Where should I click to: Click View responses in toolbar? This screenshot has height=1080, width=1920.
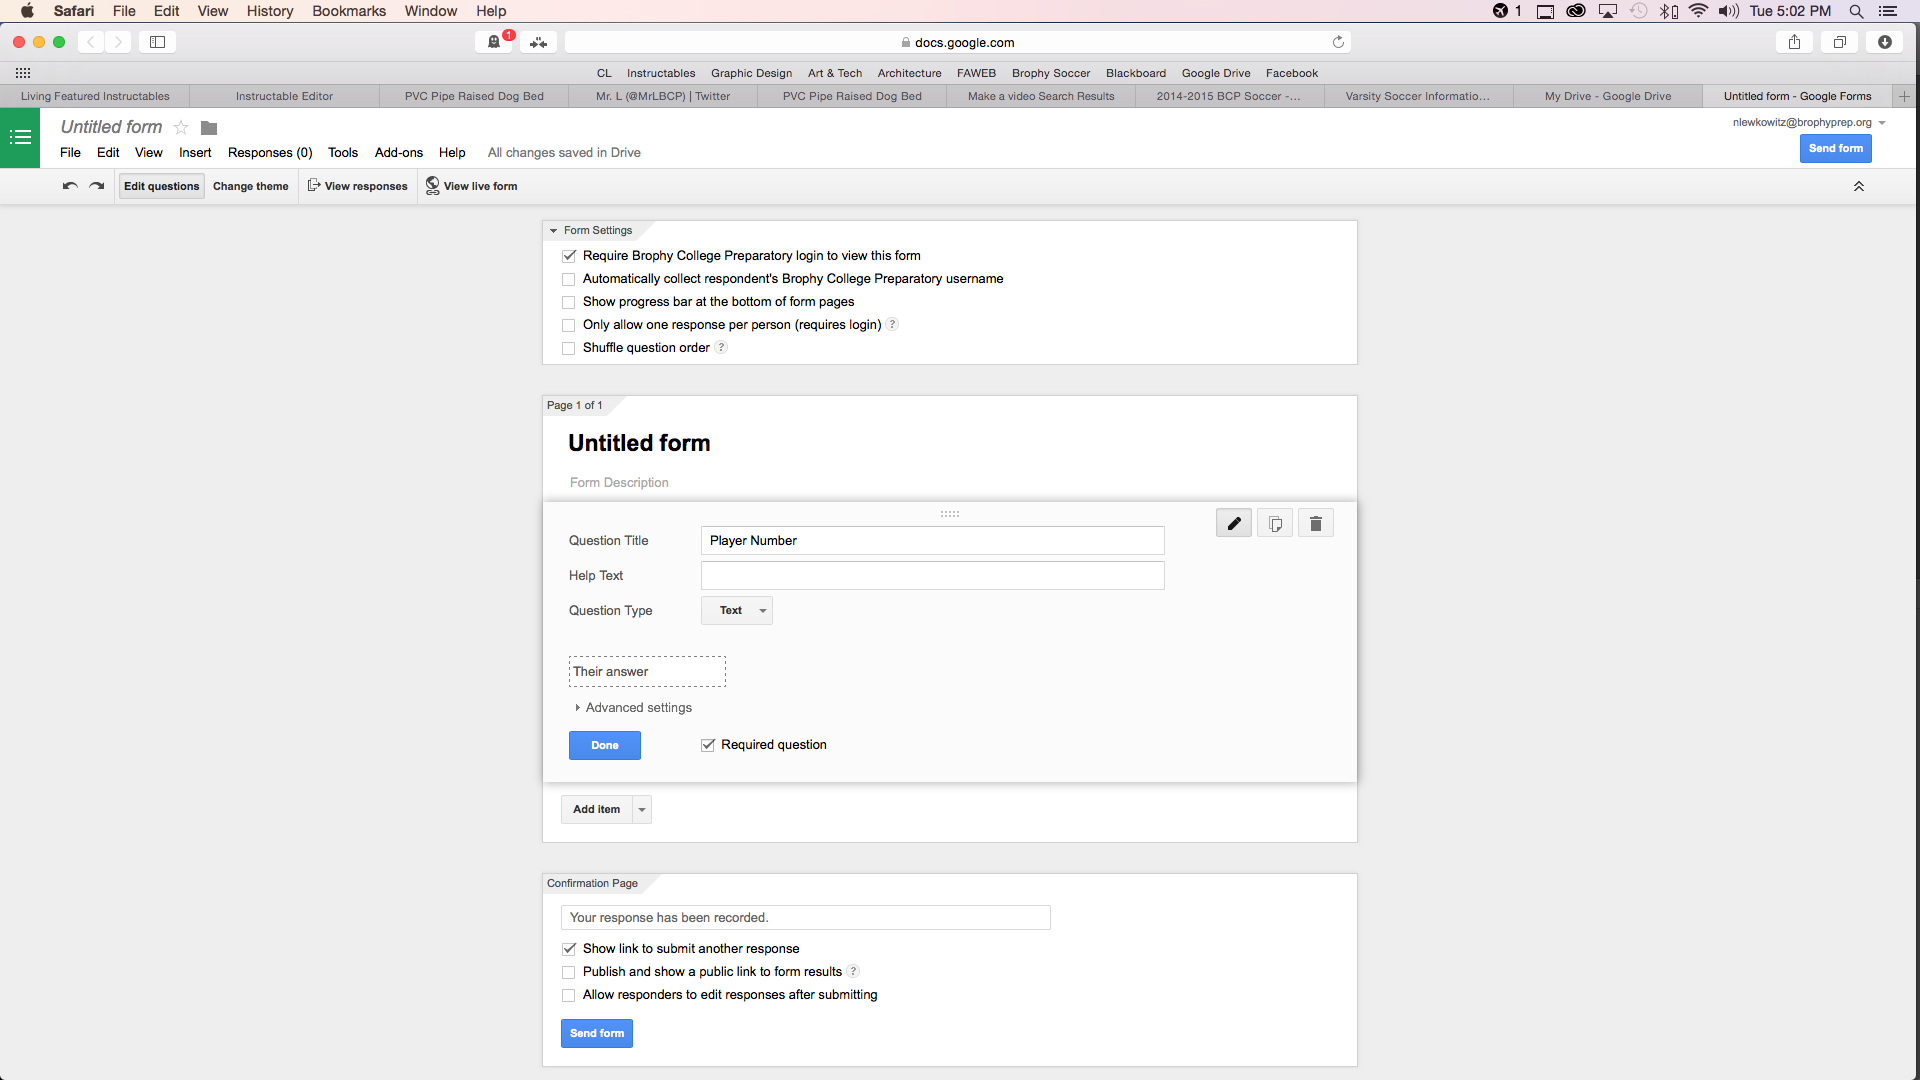358,186
